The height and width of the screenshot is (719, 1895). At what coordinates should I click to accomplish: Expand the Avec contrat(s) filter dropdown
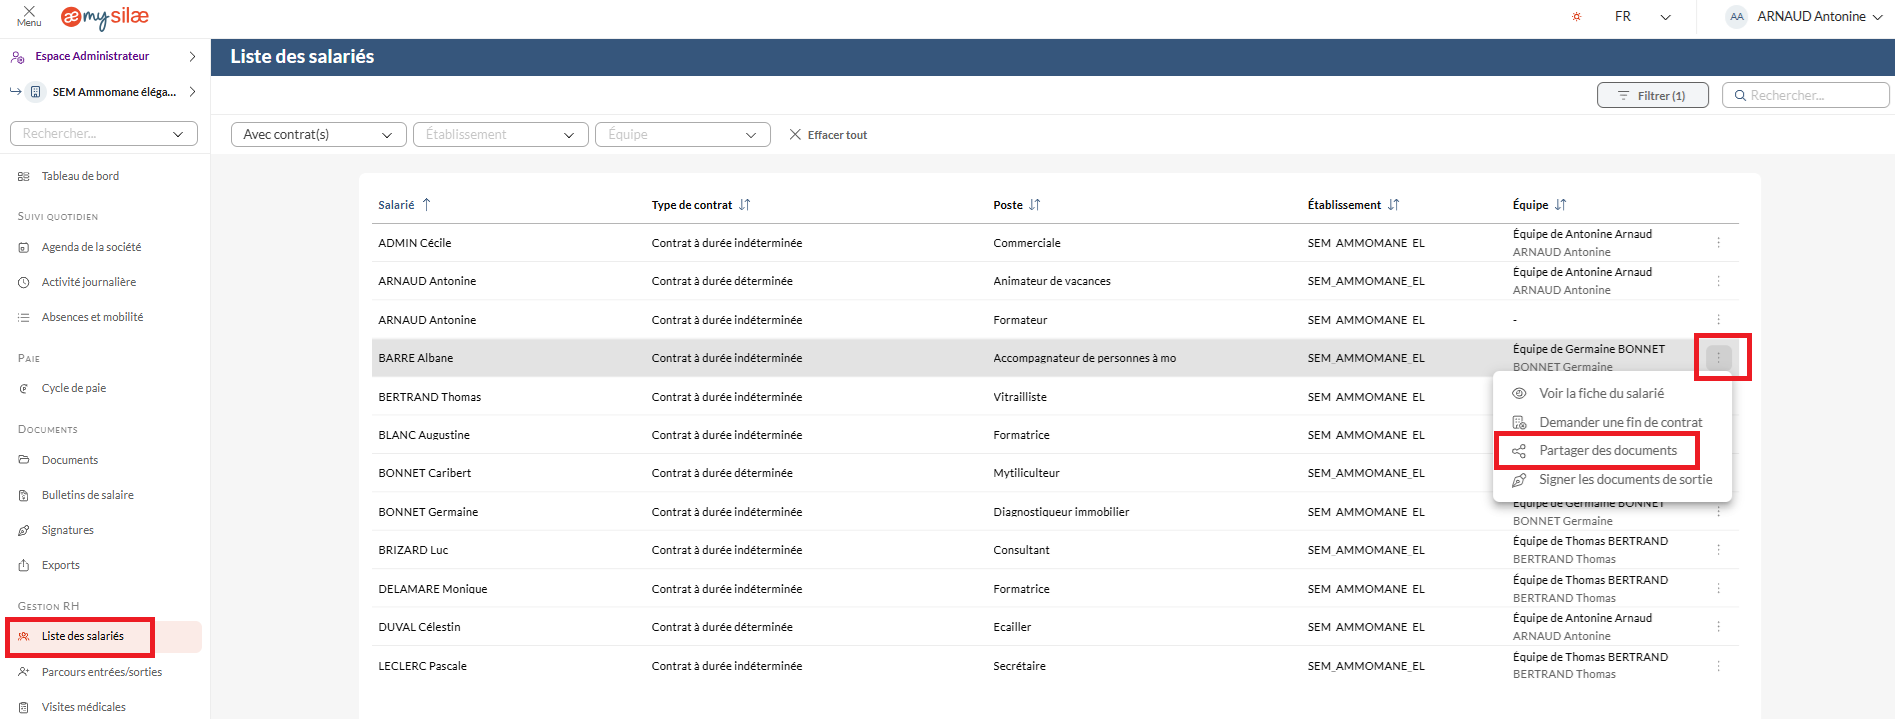[318, 135]
